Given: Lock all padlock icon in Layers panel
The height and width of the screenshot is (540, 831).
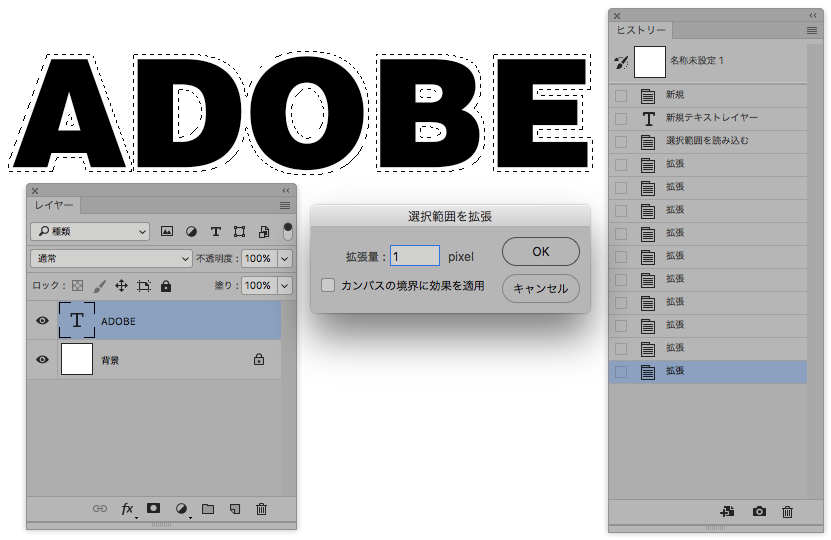Looking at the screenshot, I should pos(166,286).
